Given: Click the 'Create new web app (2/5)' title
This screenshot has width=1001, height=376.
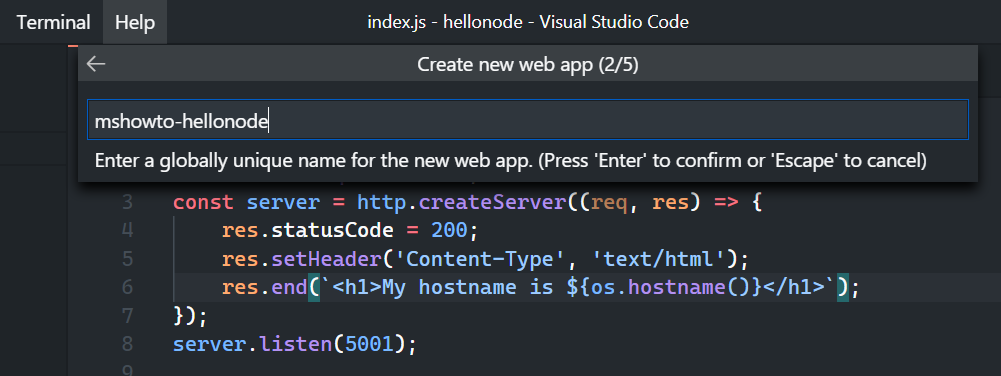Looking at the screenshot, I should click(x=528, y=64).
